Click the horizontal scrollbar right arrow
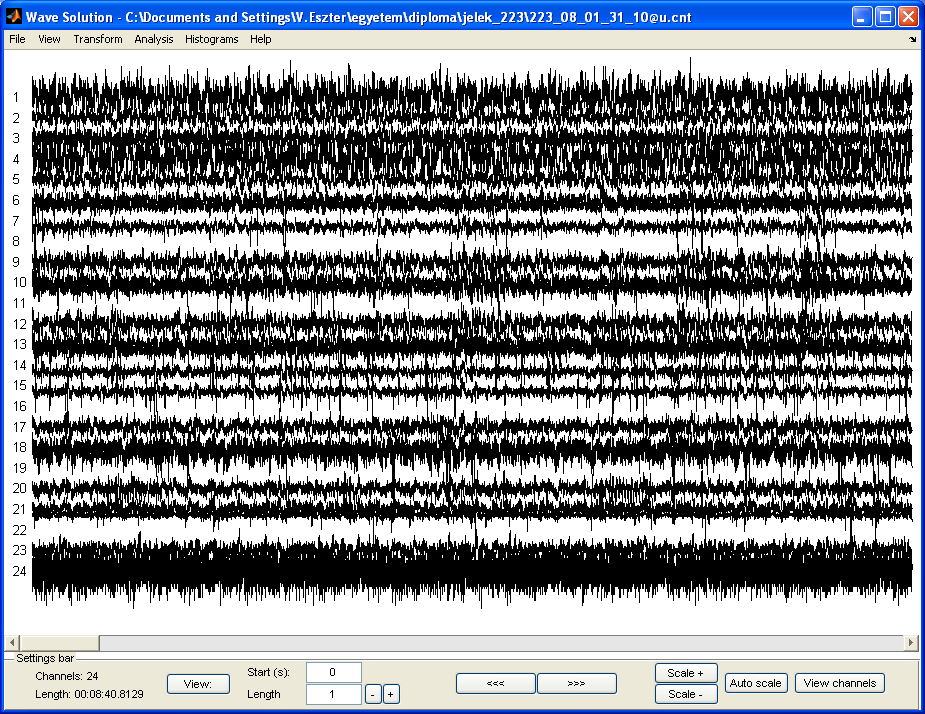Screen dimensions: 925x714 coord(911,642)
